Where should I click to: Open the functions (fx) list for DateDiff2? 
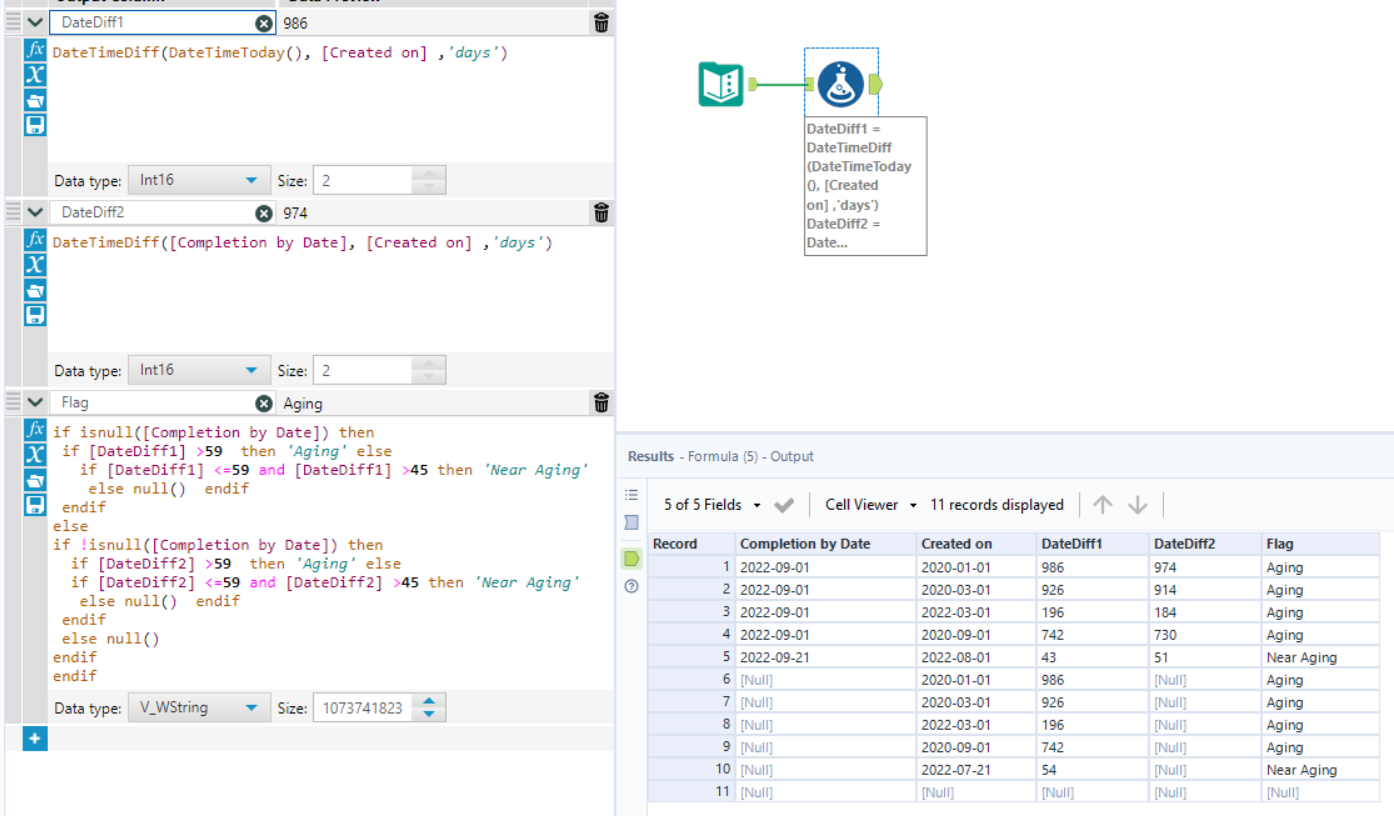coord(35,239)
